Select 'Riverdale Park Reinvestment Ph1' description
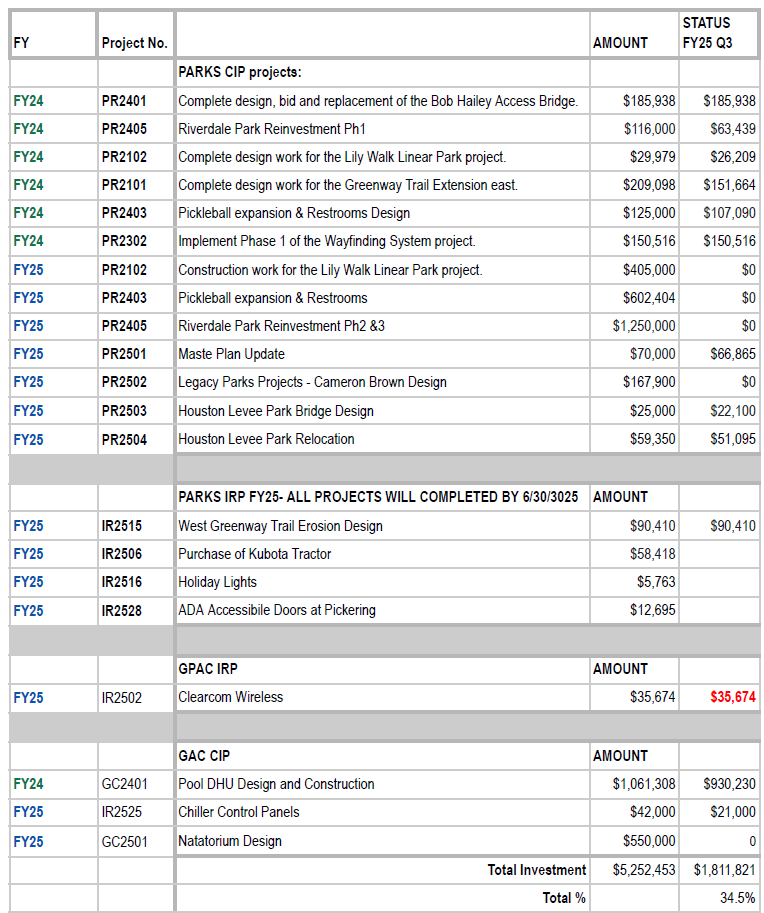Viewport: 764px width, 913px height. pos(271,129)
